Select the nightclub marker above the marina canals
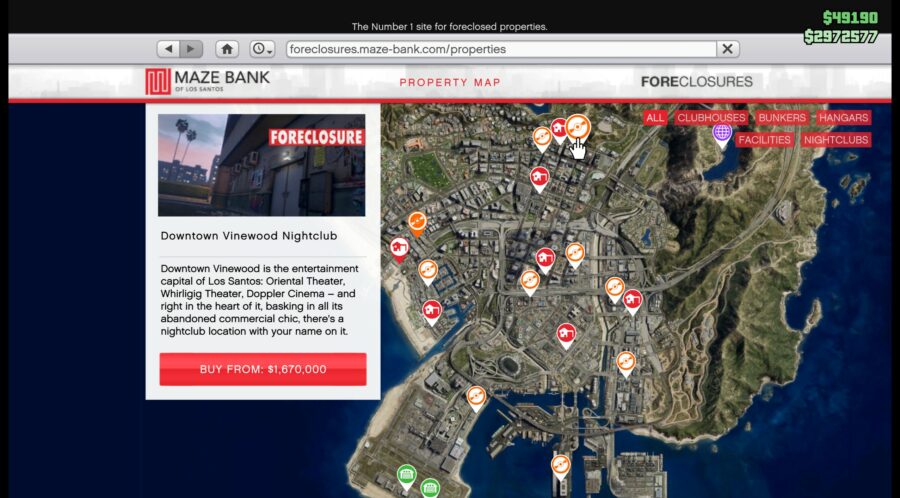 click(428, 270)
